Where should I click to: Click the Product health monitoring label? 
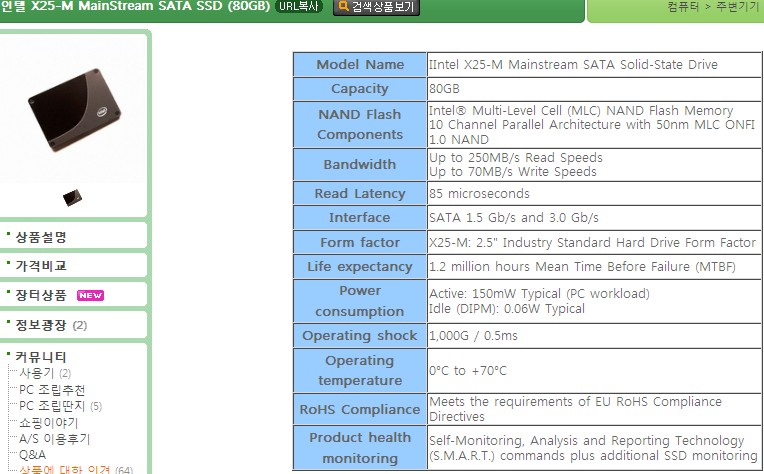coord(360,448)
